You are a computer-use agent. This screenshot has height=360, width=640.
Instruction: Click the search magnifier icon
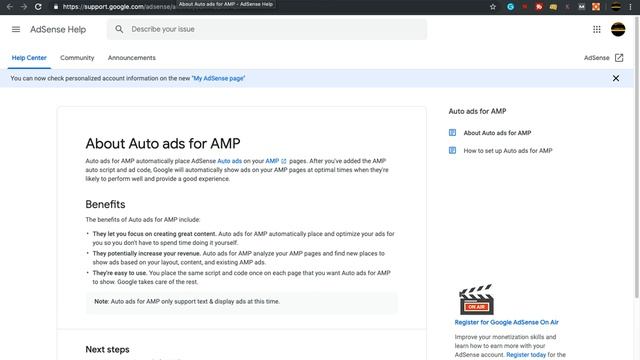tap(119, 29)
